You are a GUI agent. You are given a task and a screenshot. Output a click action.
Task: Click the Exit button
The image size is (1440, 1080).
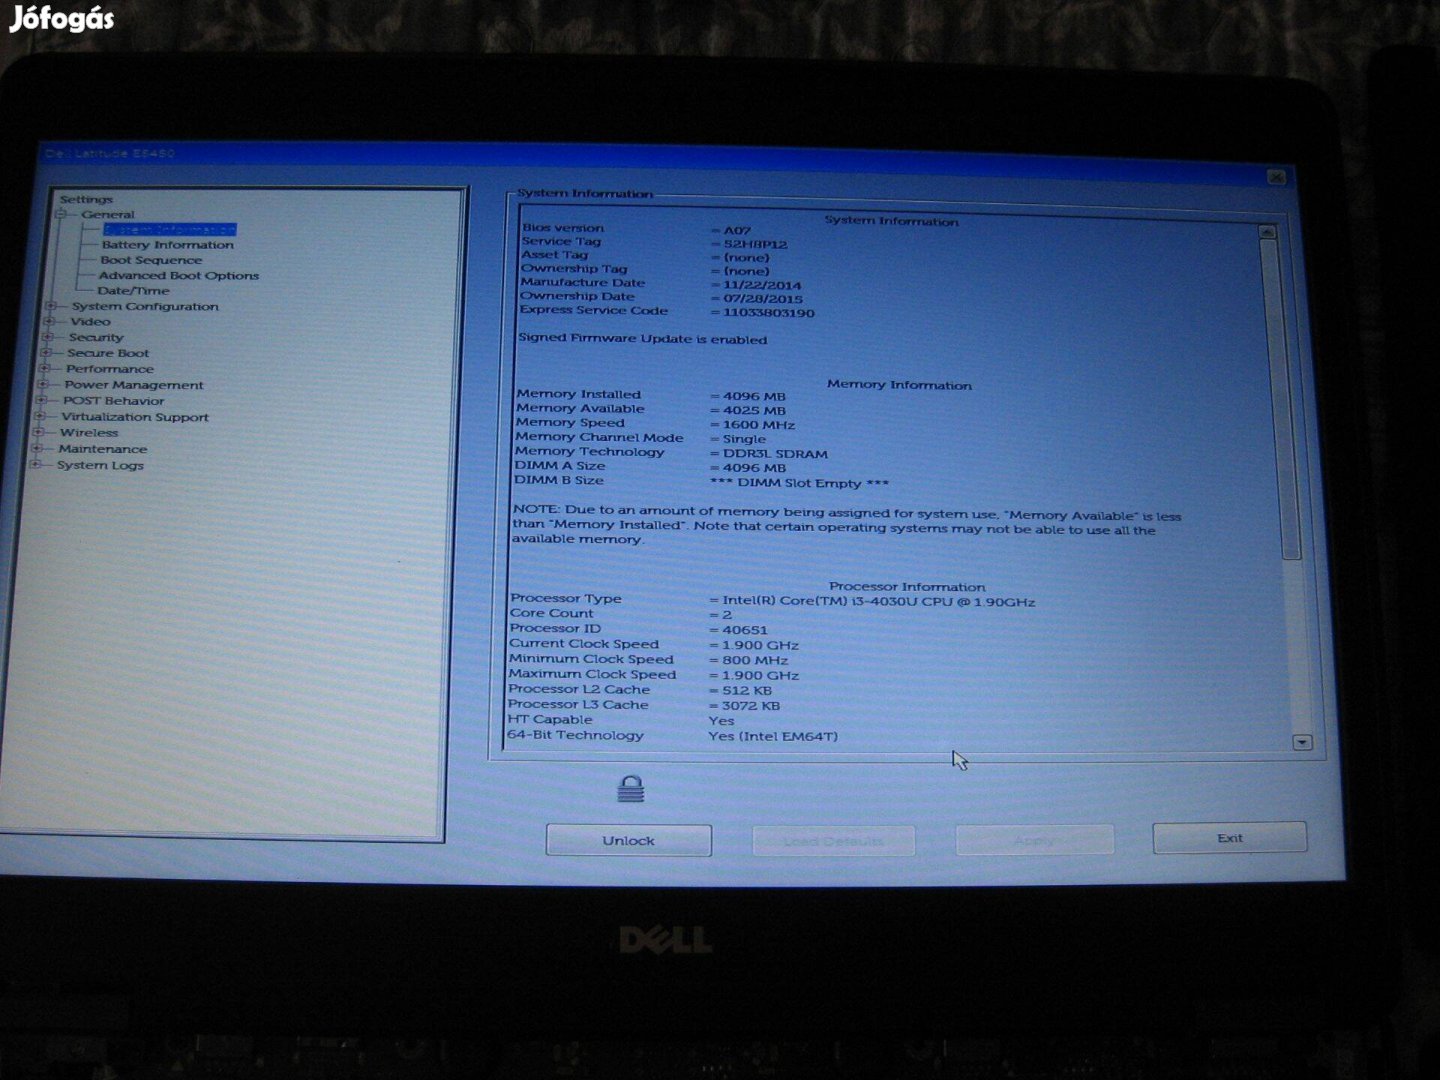(x=1230, y=838)
